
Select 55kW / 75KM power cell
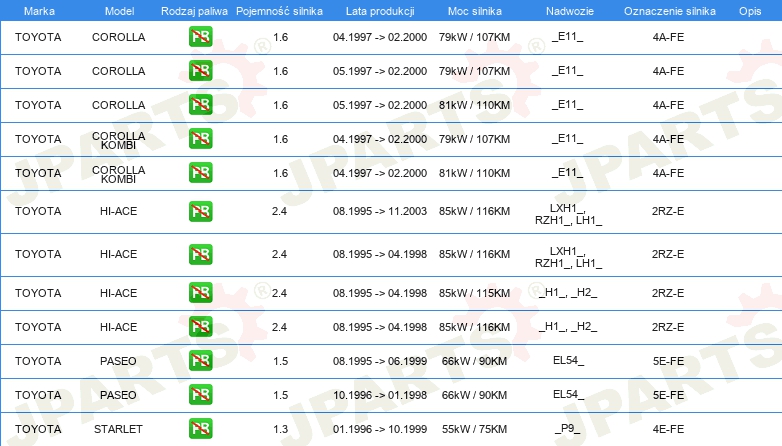coord(474,429)
